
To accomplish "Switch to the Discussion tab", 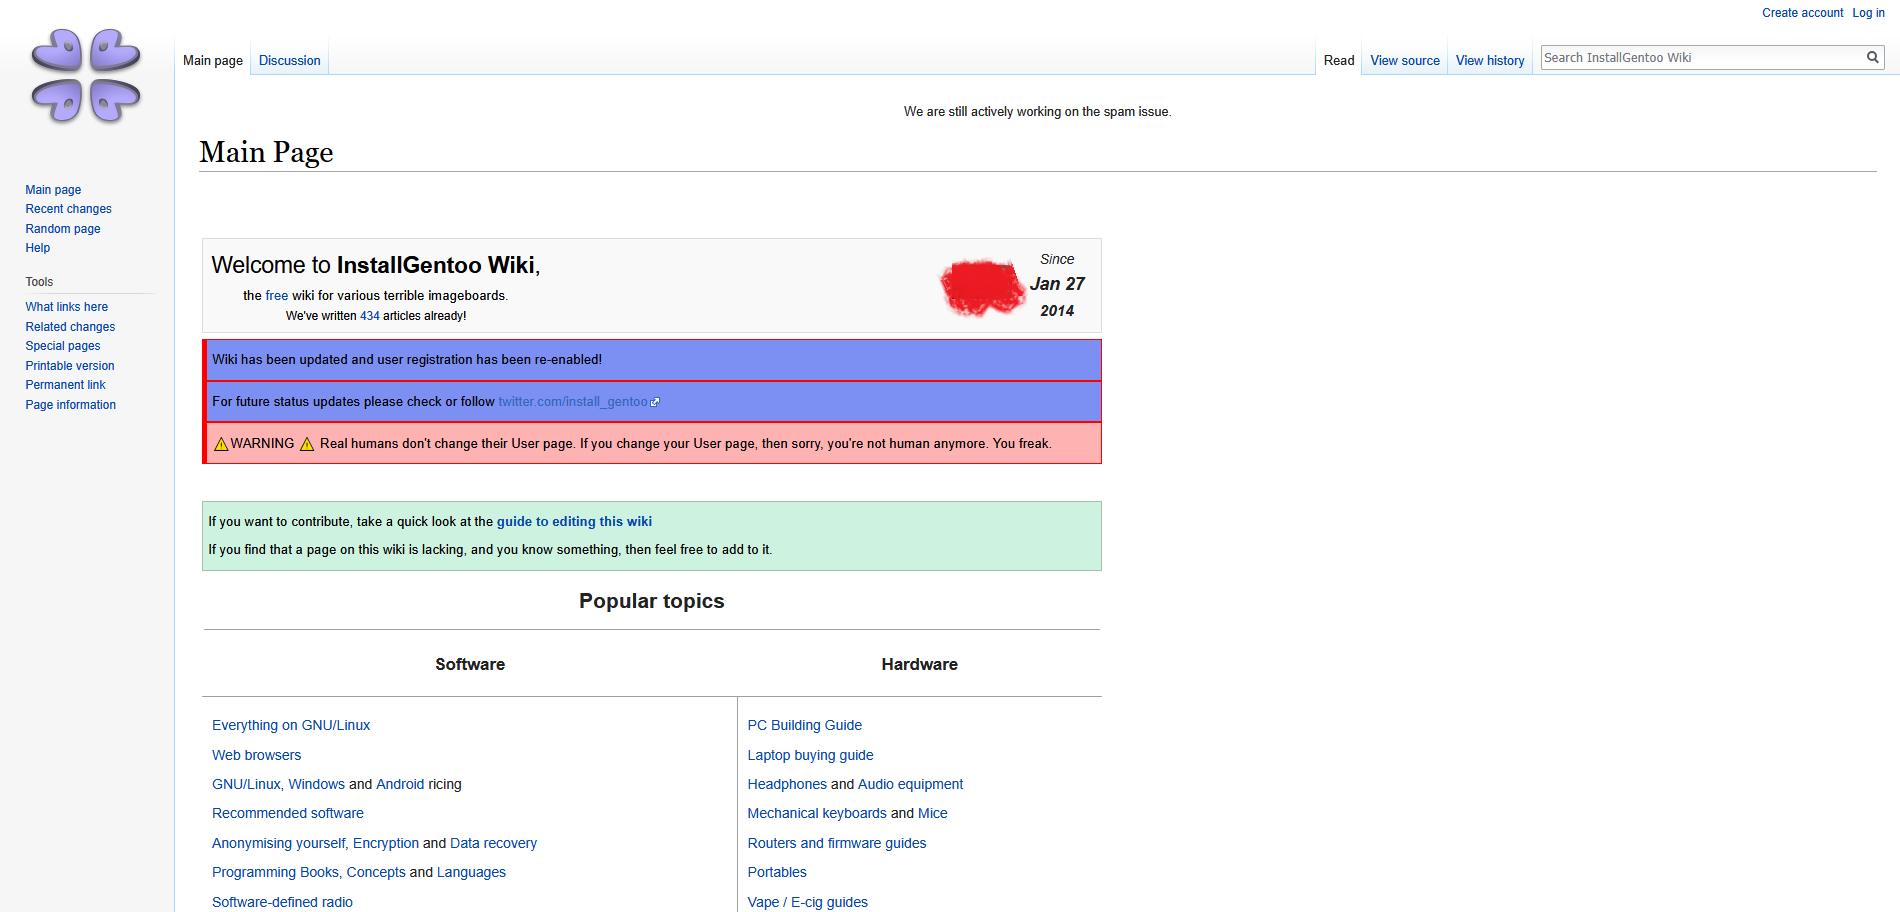I will 290,60.
